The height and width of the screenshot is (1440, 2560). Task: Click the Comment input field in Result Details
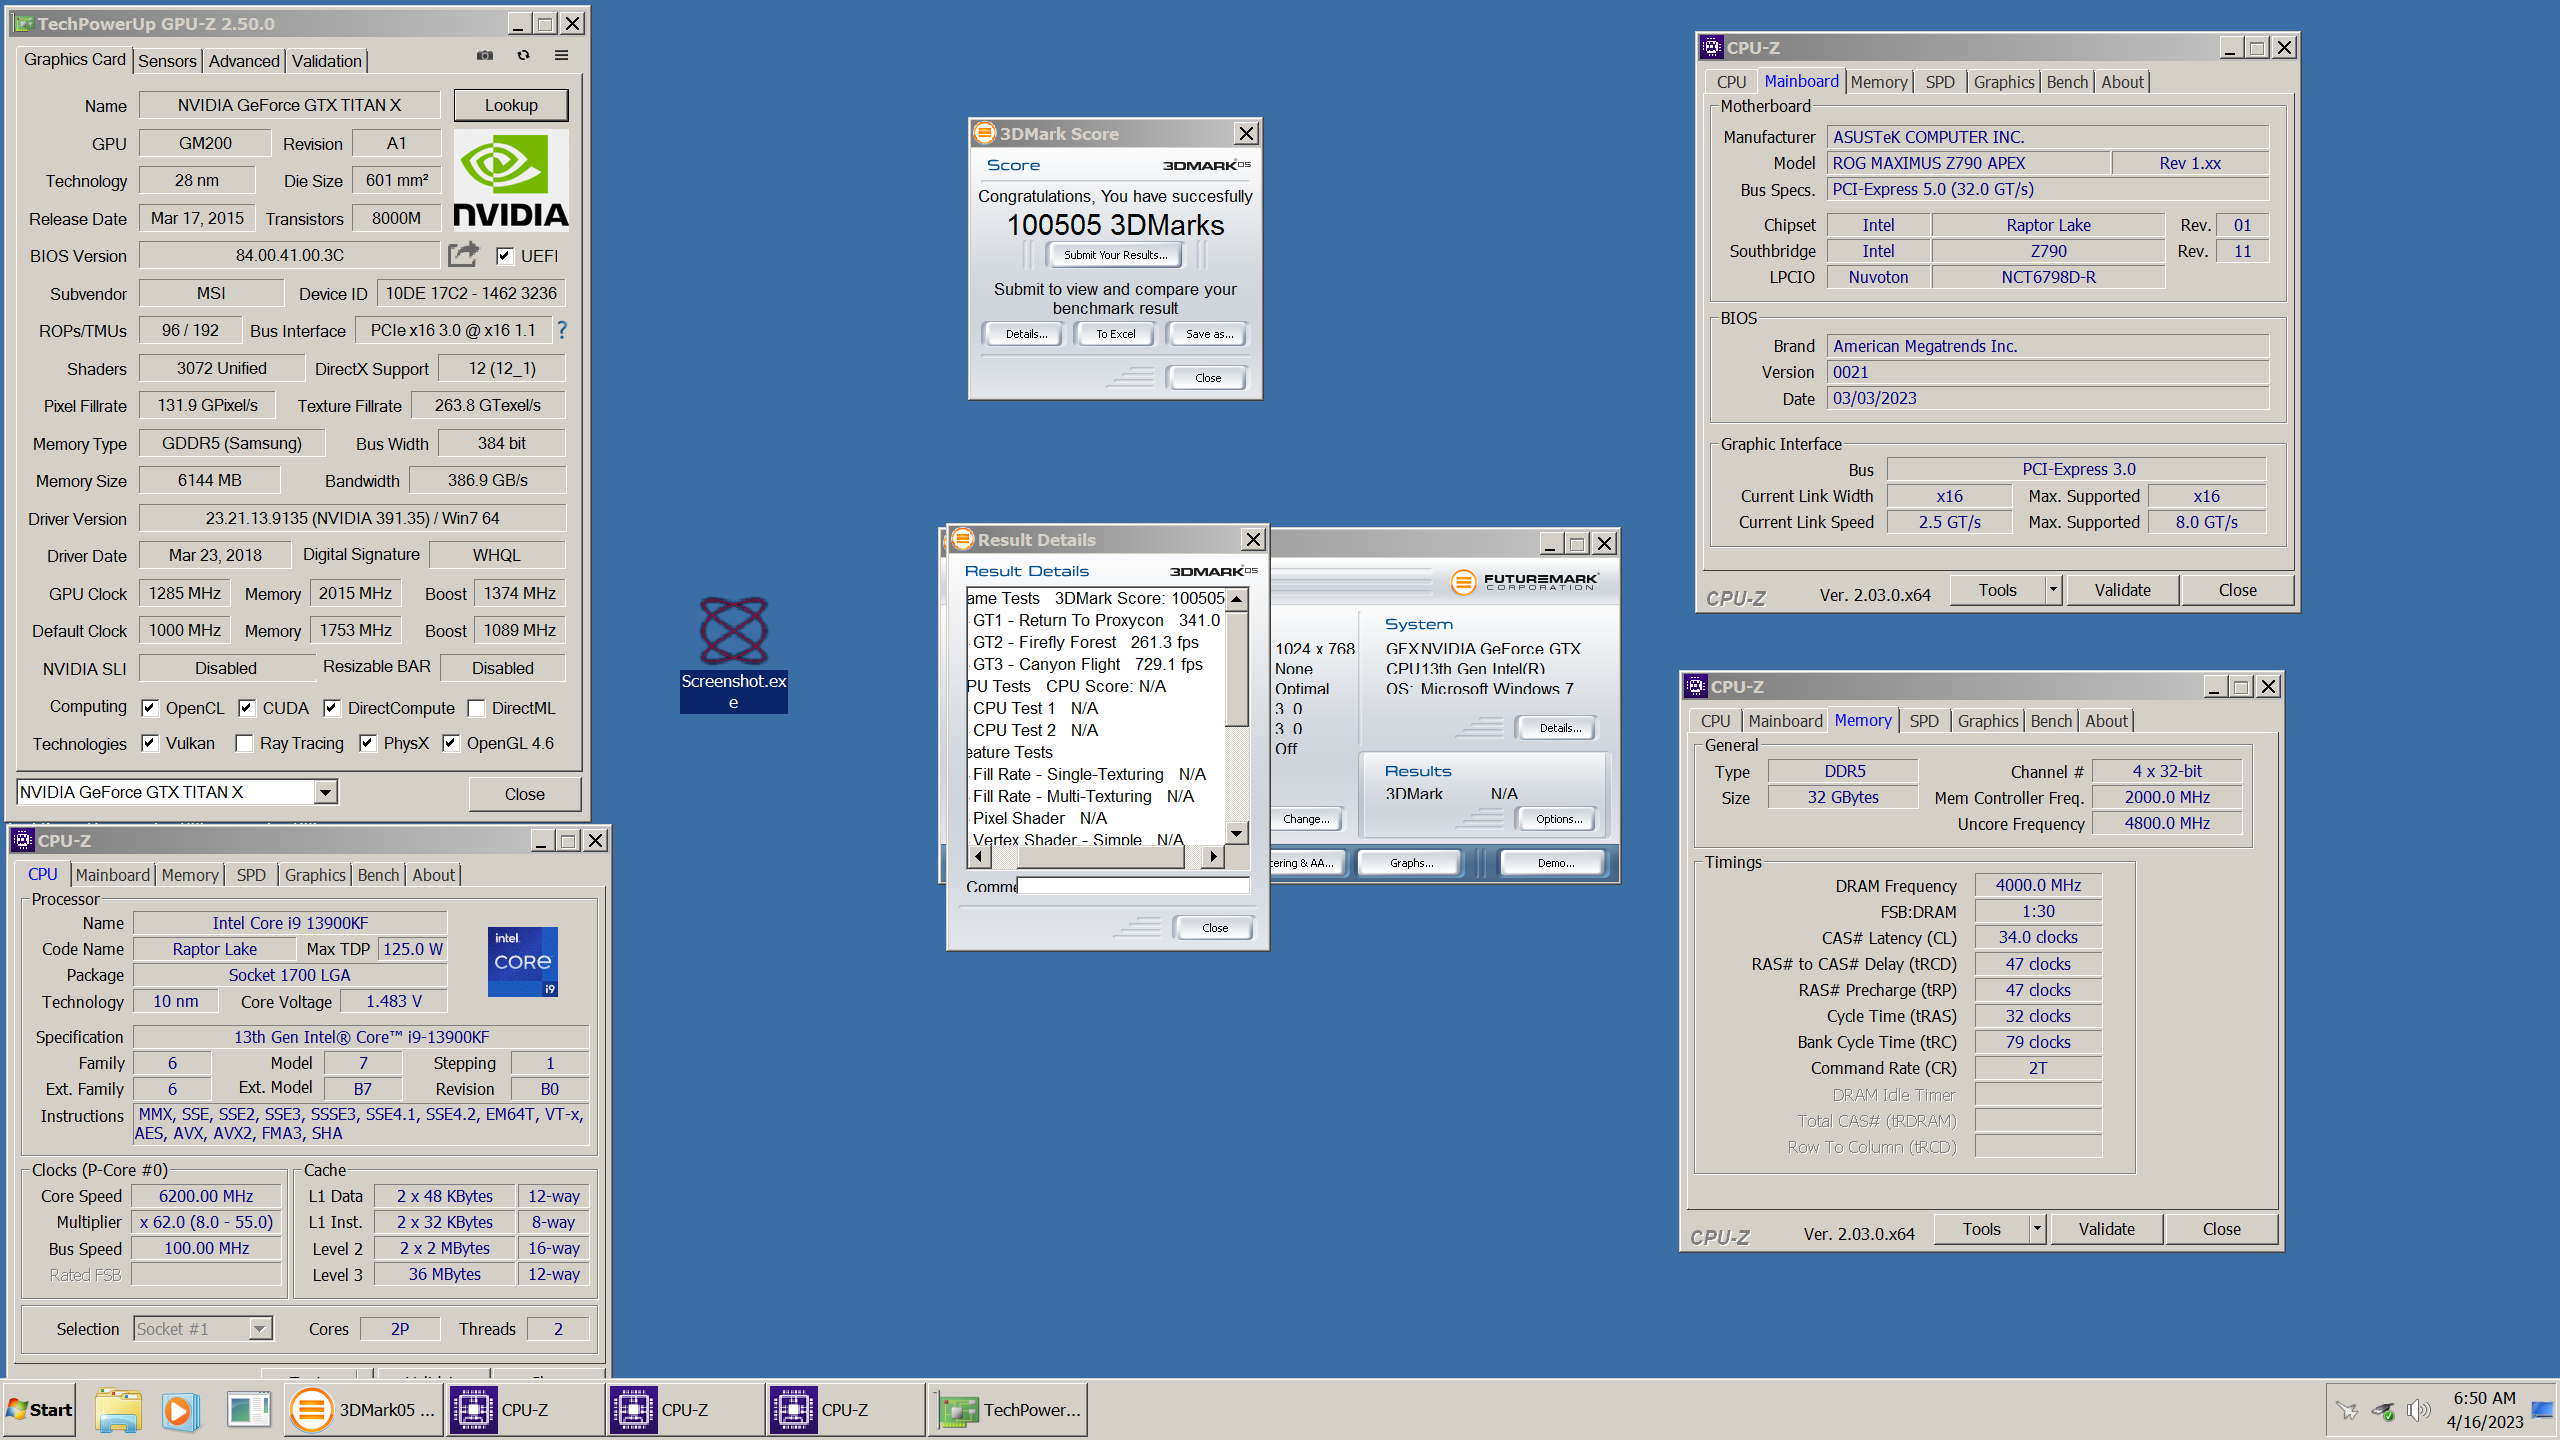1133,886
